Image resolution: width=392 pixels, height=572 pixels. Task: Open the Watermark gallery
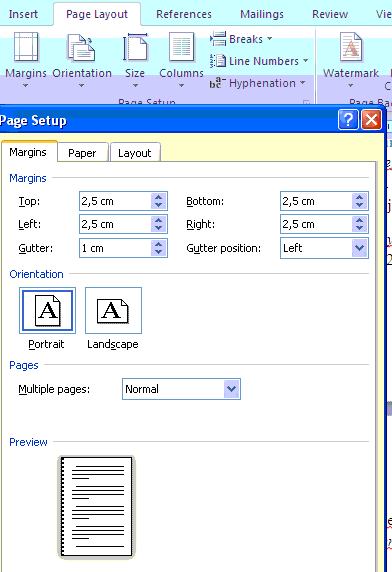click(x=350, y=60)
